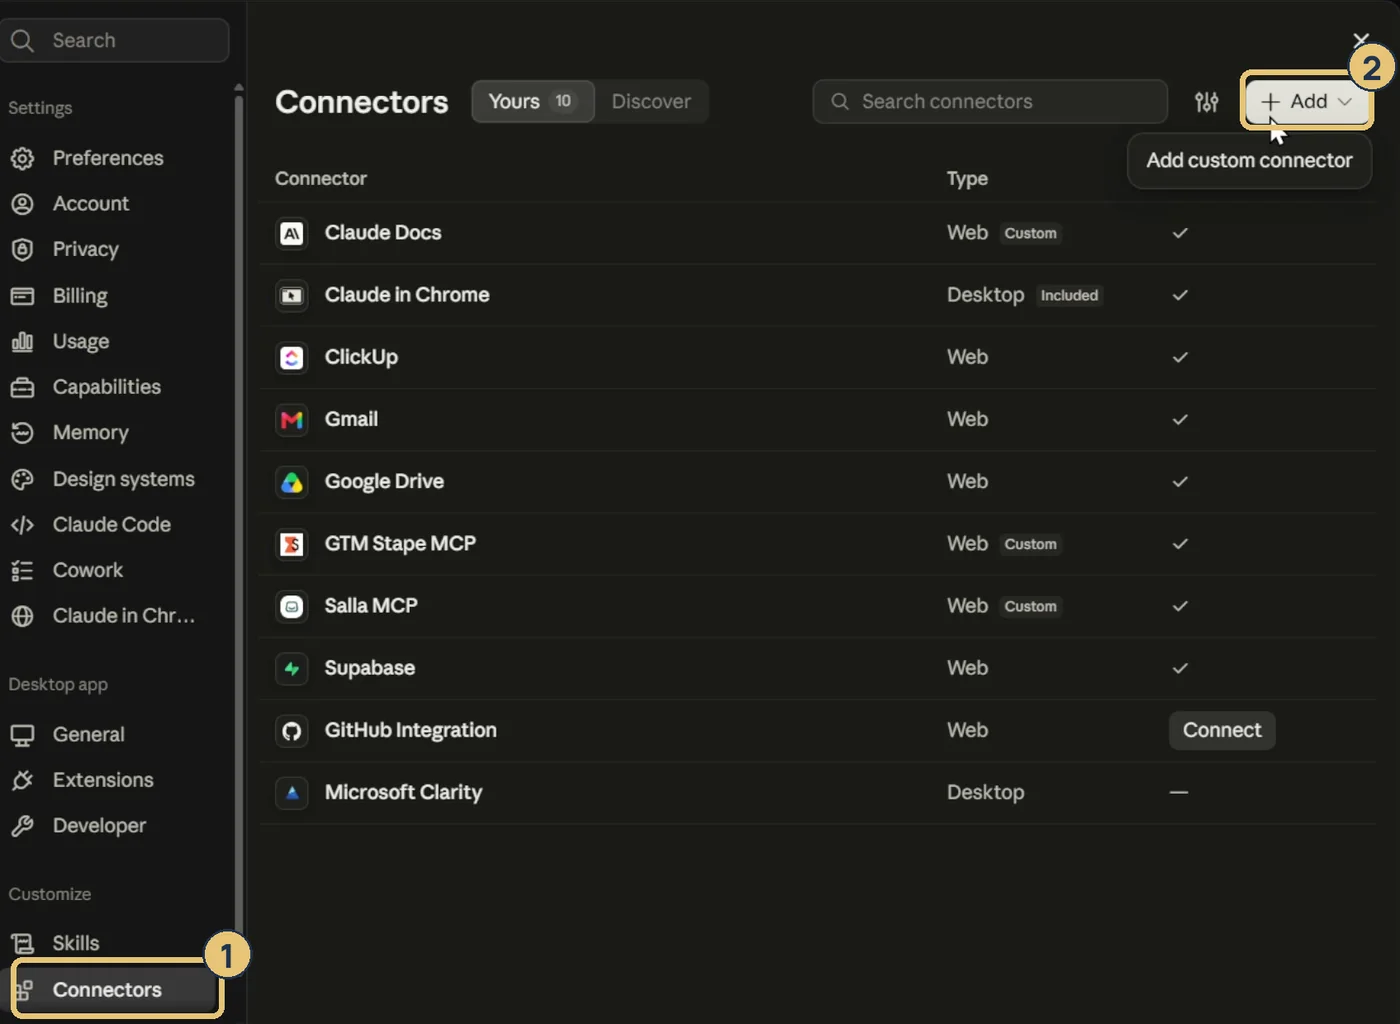Image resolution: width=1400 pixels, height=1024 pixels.
Task: Click the Claude Code brackets icon
Action: point(22,525)
